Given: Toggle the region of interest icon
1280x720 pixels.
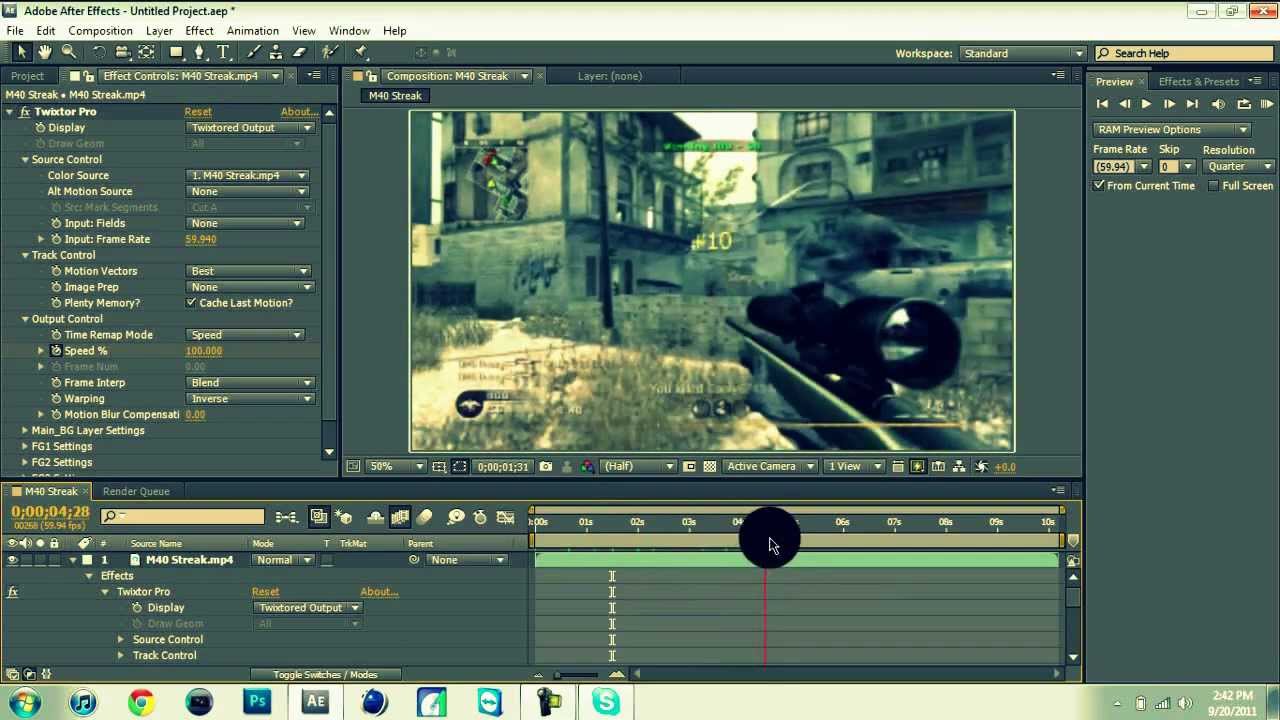Looking at the screenshot, I should point(689,466).
